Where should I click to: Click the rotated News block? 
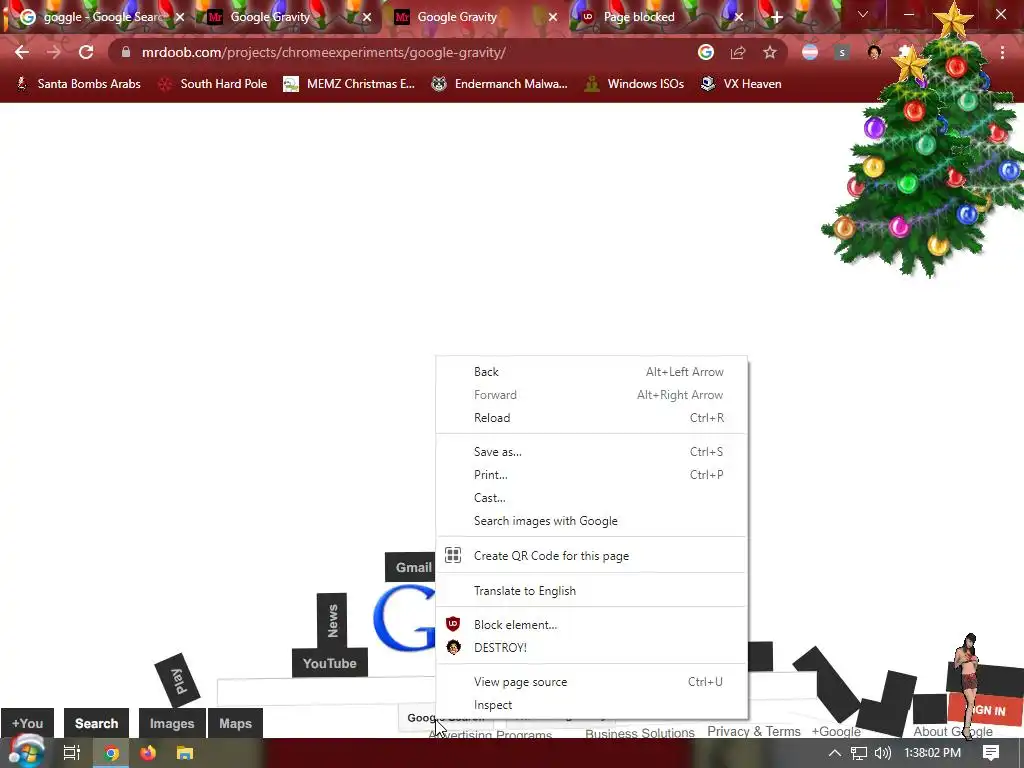(x=332, y=620)
